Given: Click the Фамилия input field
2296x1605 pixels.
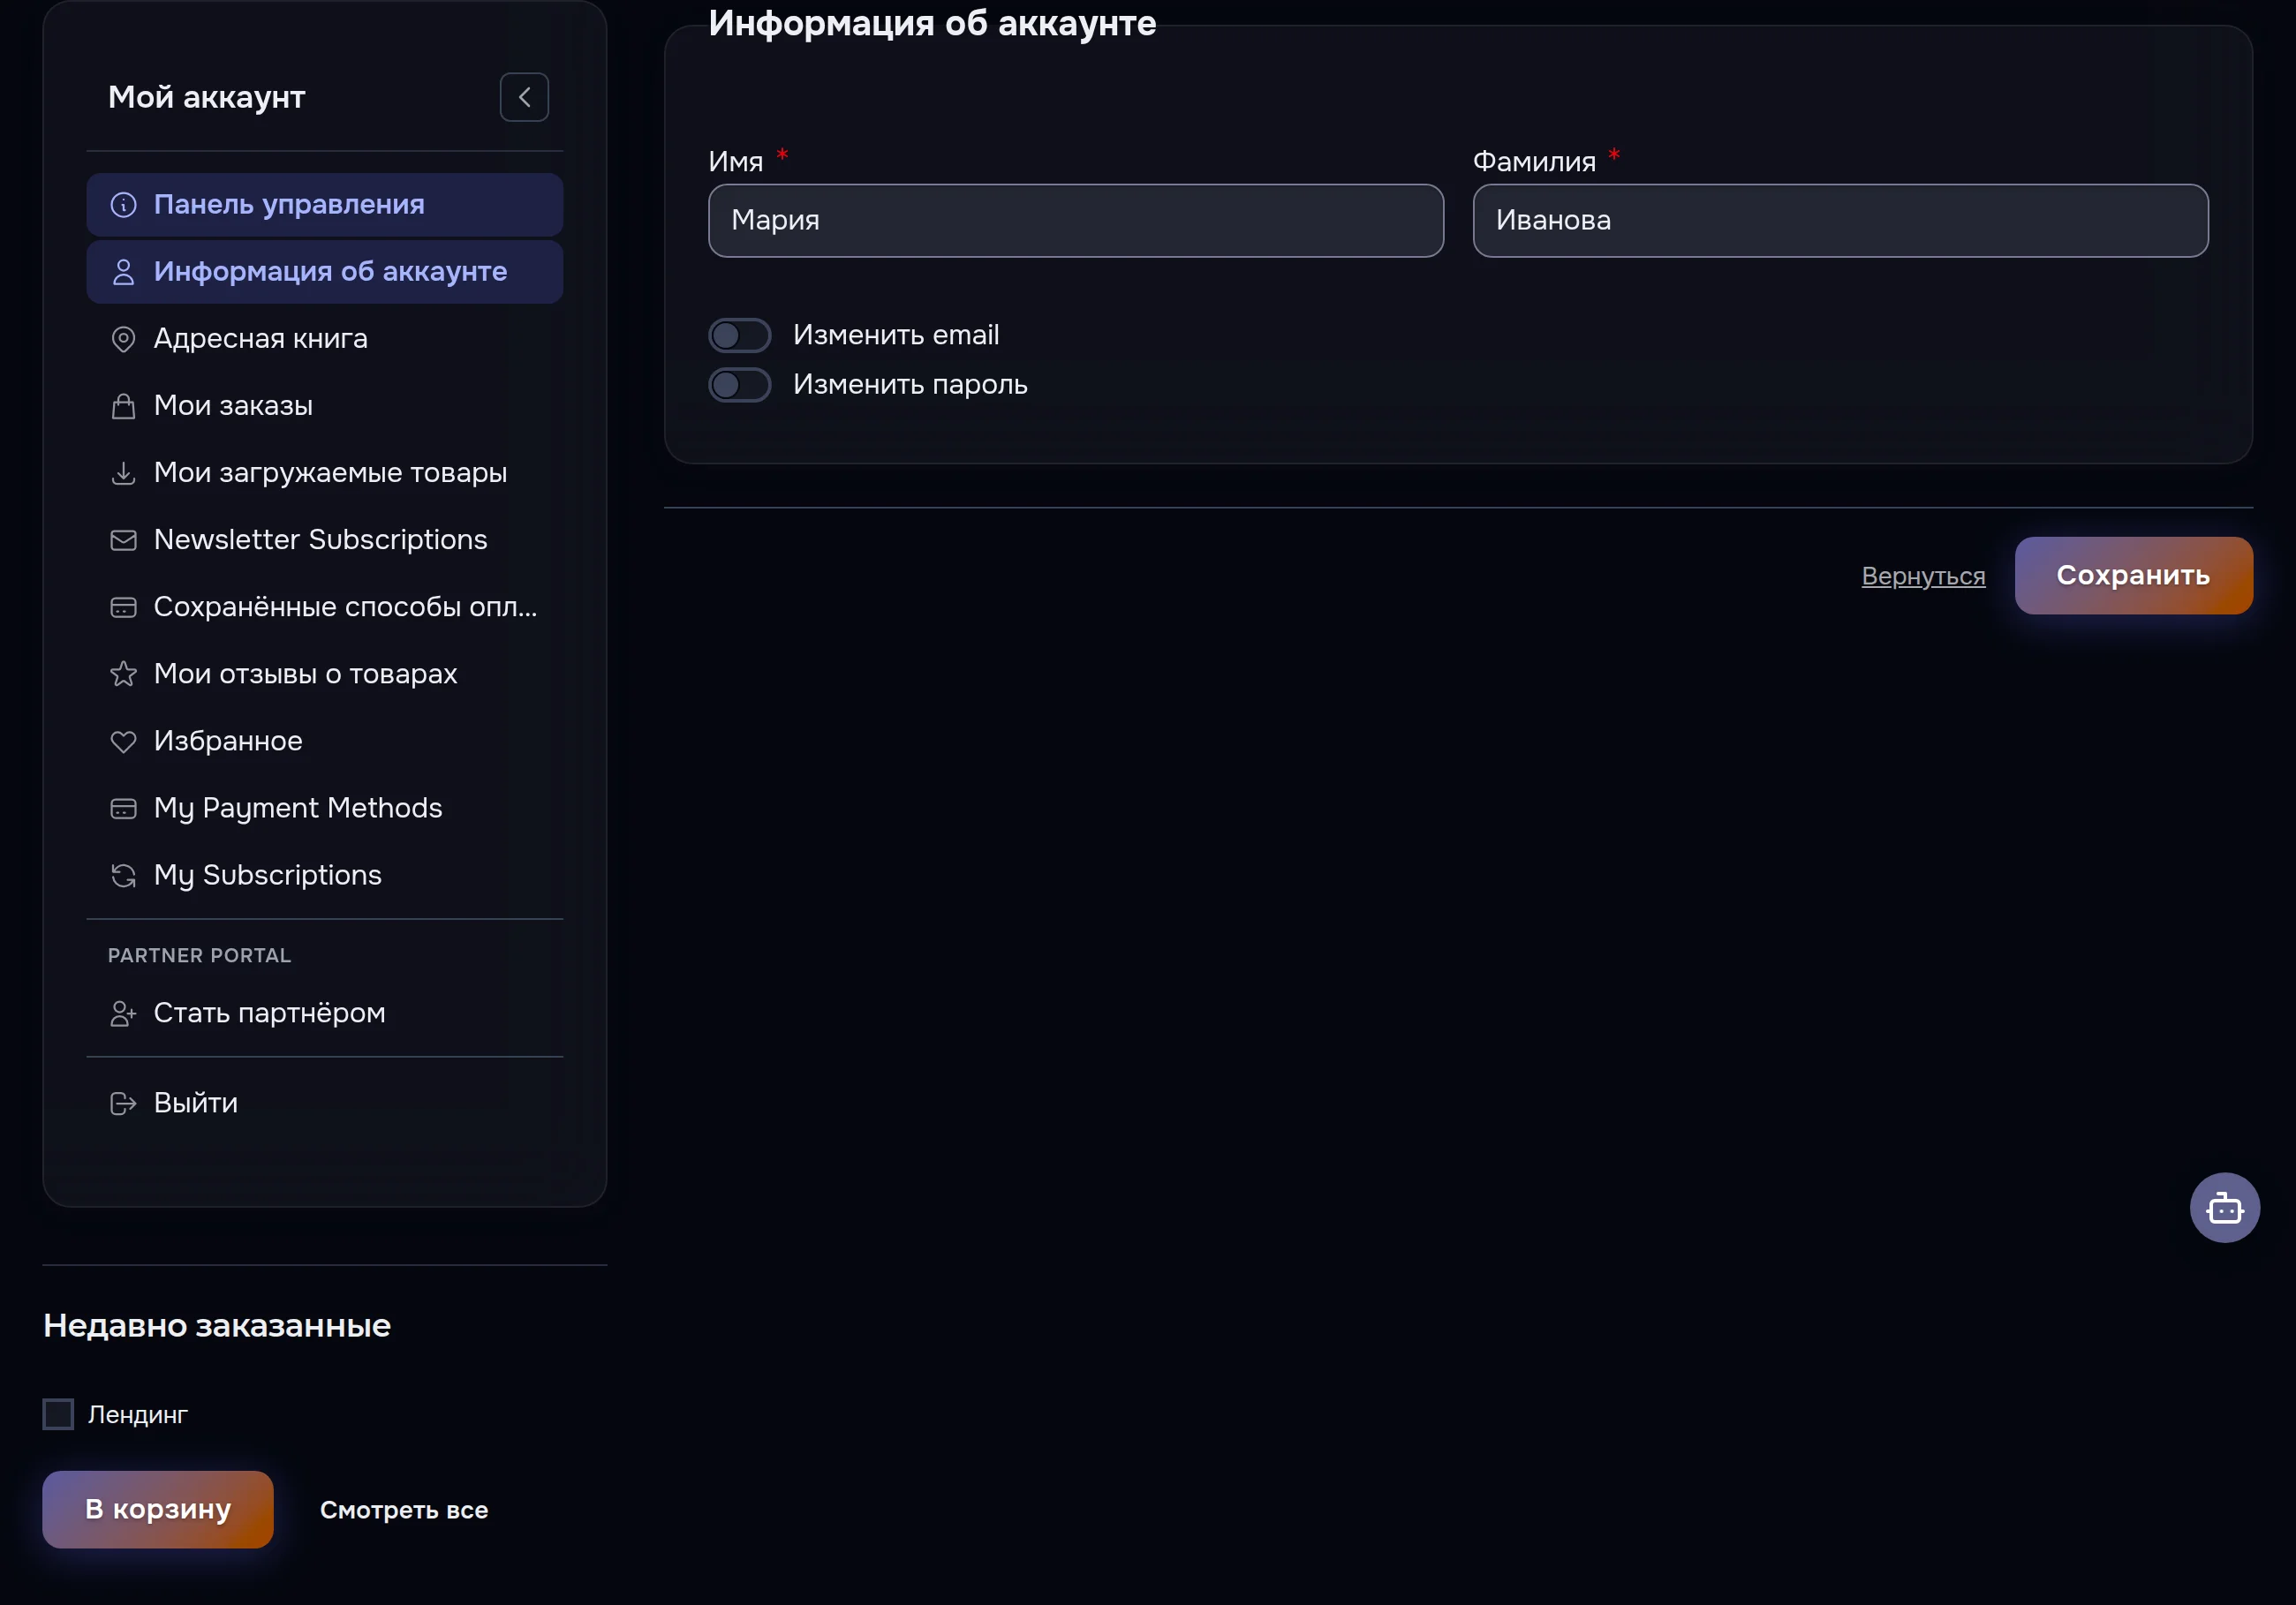Looking at the screenshot, I should [x=1840, y=221].
